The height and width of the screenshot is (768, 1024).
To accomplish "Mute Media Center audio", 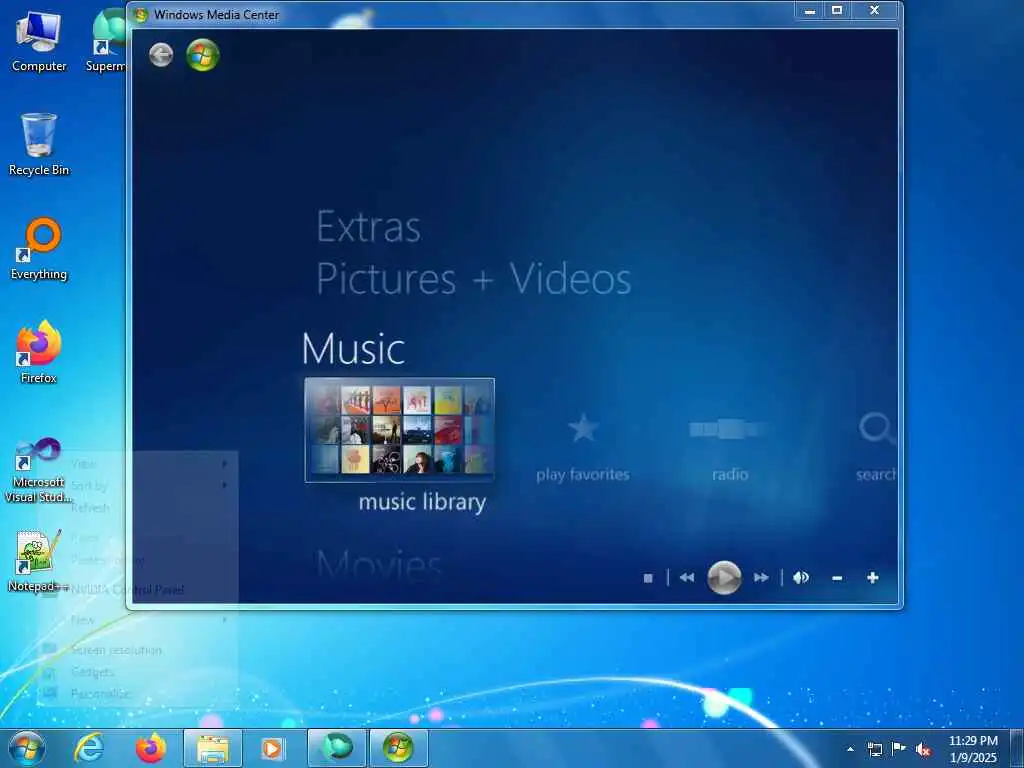I will (801, 577).
